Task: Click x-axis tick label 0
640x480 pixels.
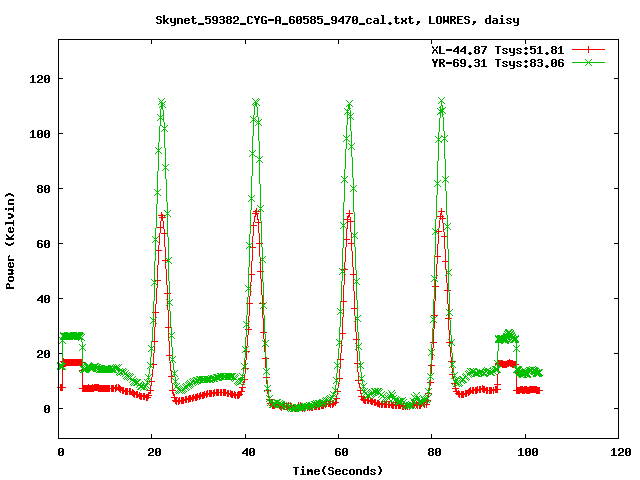Action: click(61, 452)
